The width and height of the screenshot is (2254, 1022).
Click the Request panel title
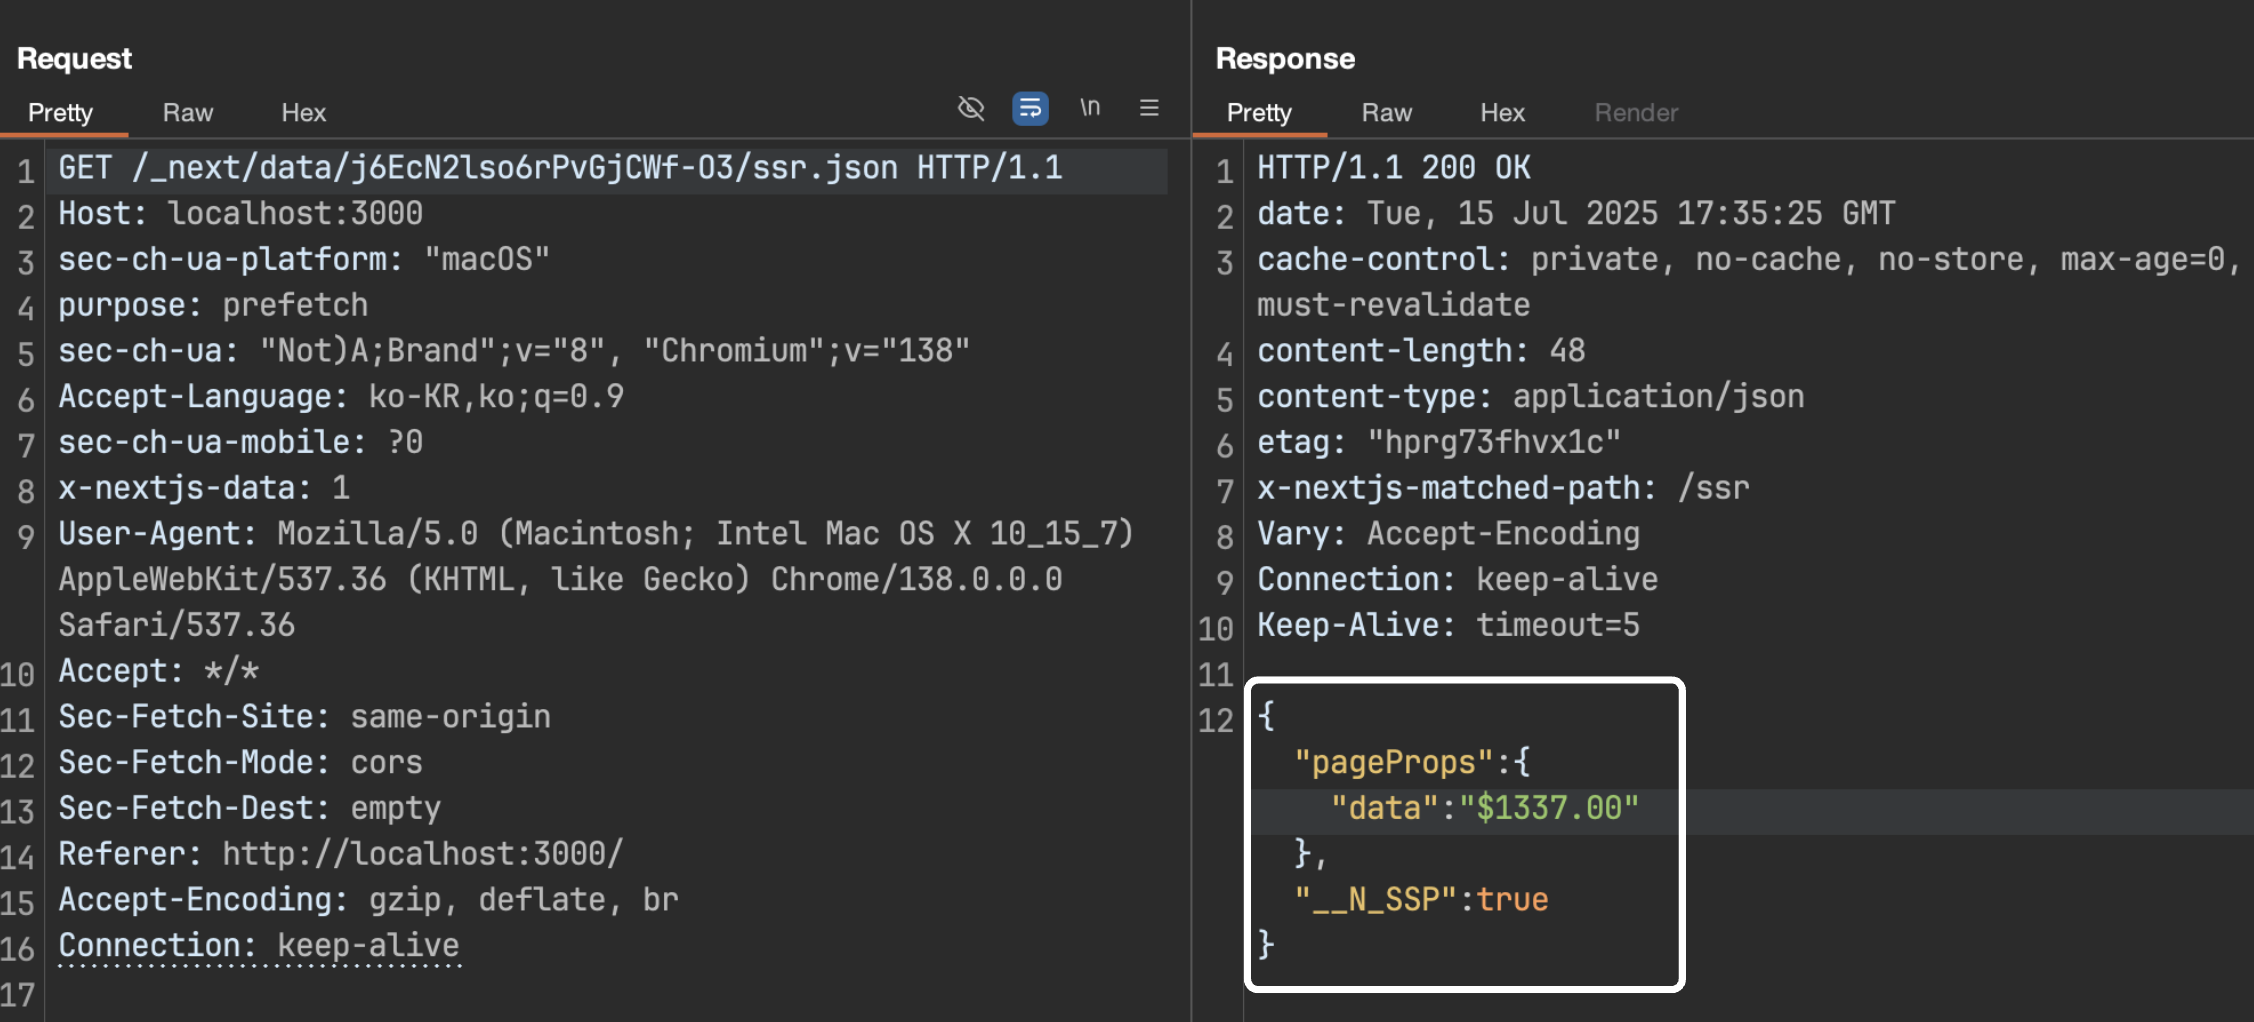click(75, 59)
